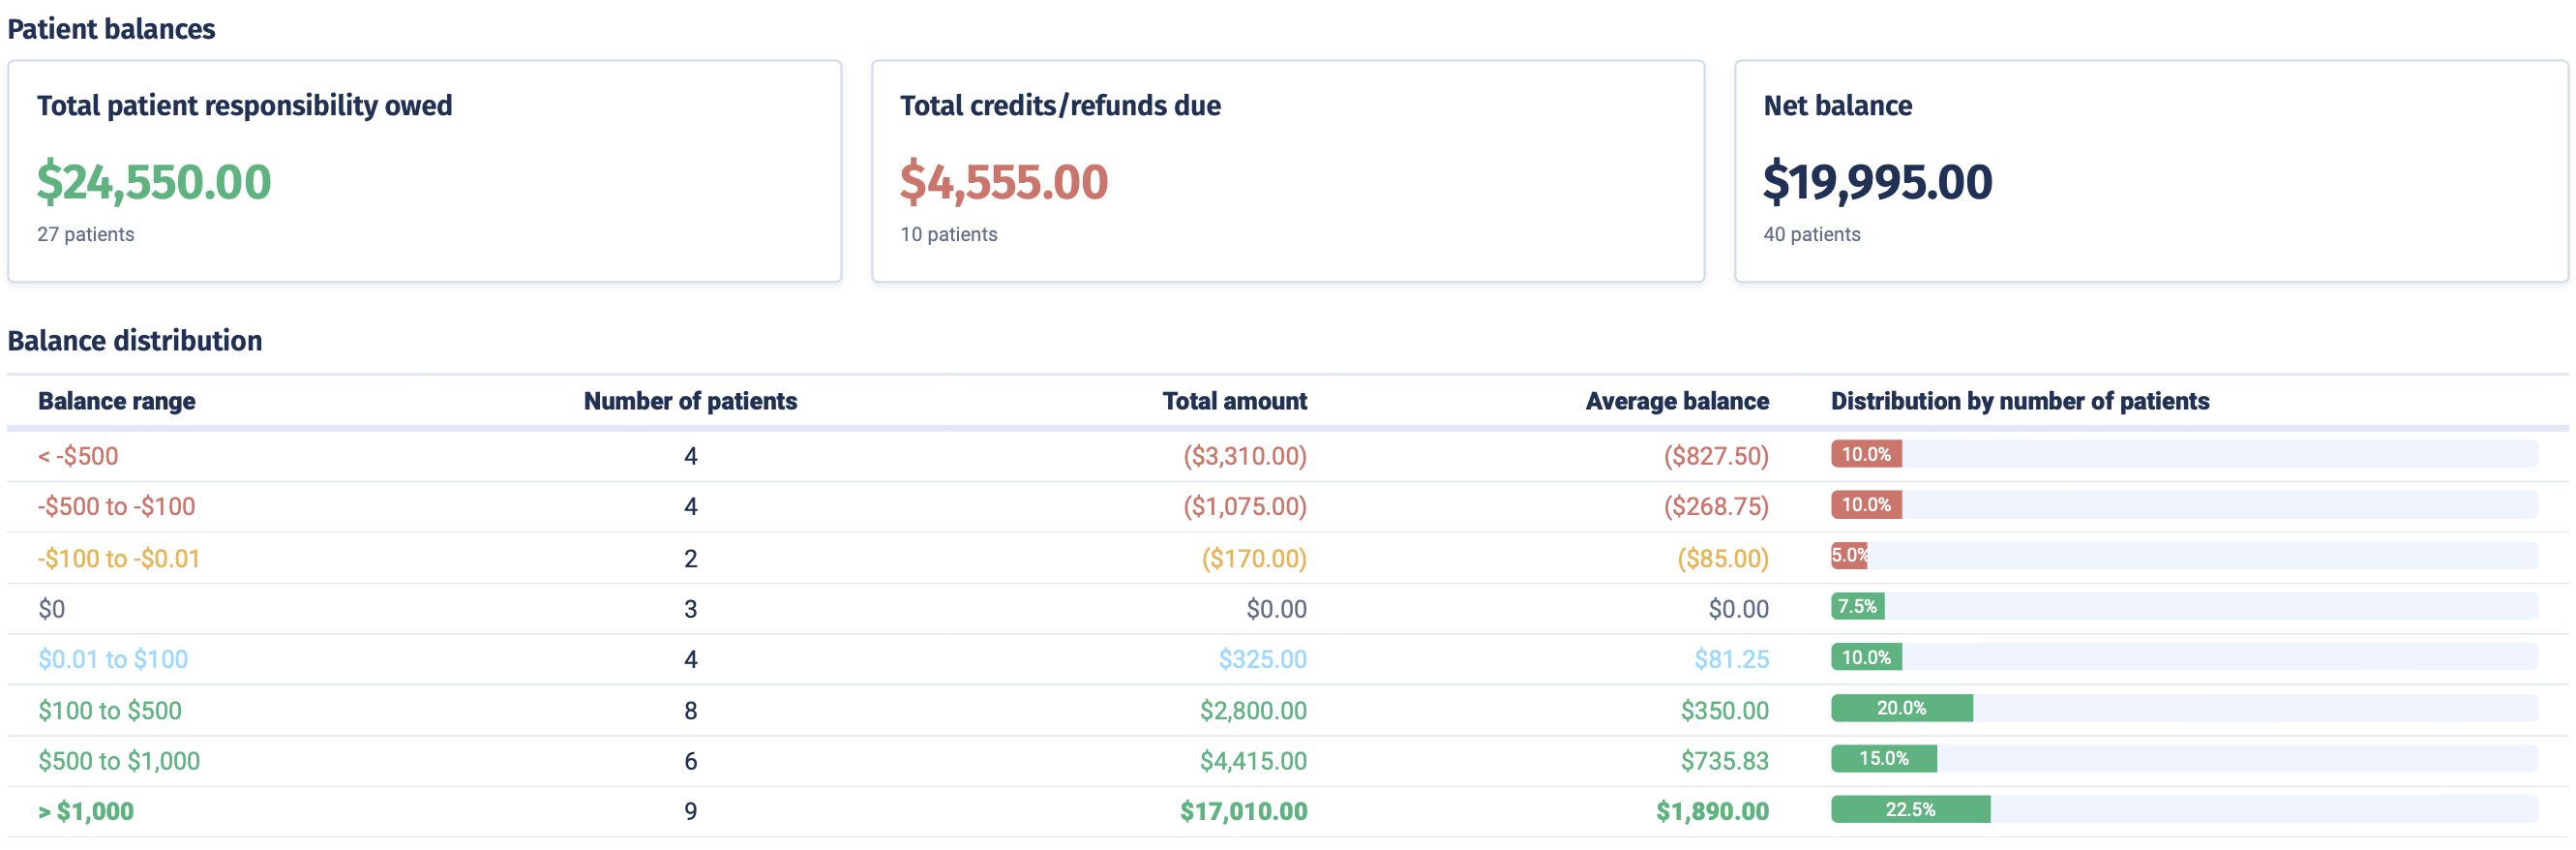Click 'Distribution by number of patients' header
The width and height of the screenshot is (2576, 850).
pyautogui.click(x=2020, y=401)
